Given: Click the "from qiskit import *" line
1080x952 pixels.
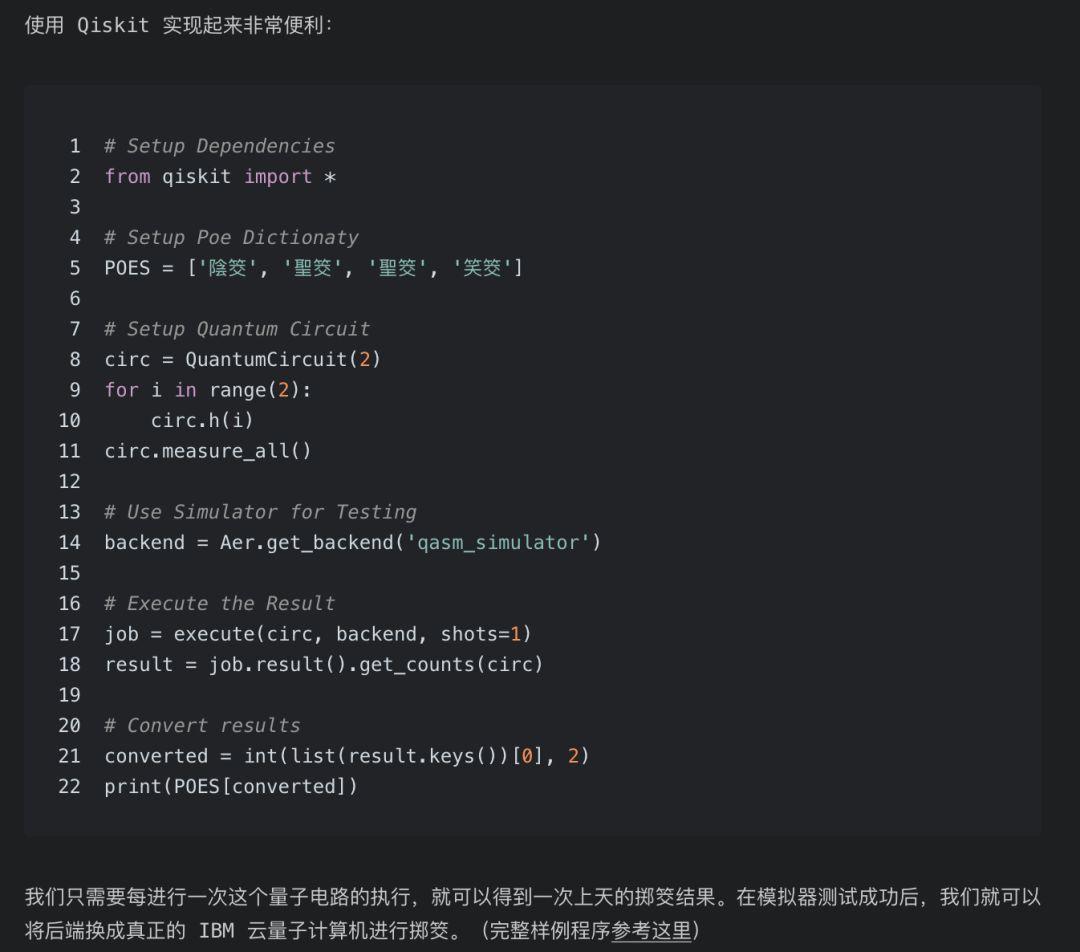Looking at the screenshot, I should pyautogui.click(x=220, y=177).
